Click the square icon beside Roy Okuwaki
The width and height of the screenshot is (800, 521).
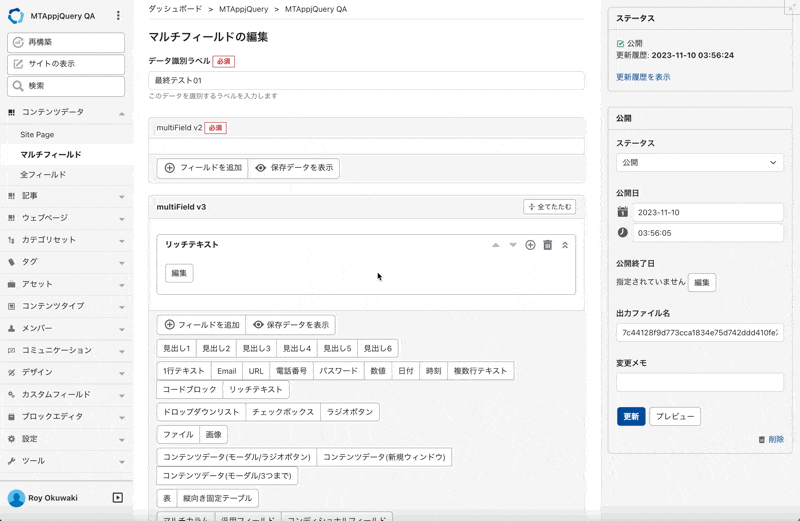(x=117, y=498)
